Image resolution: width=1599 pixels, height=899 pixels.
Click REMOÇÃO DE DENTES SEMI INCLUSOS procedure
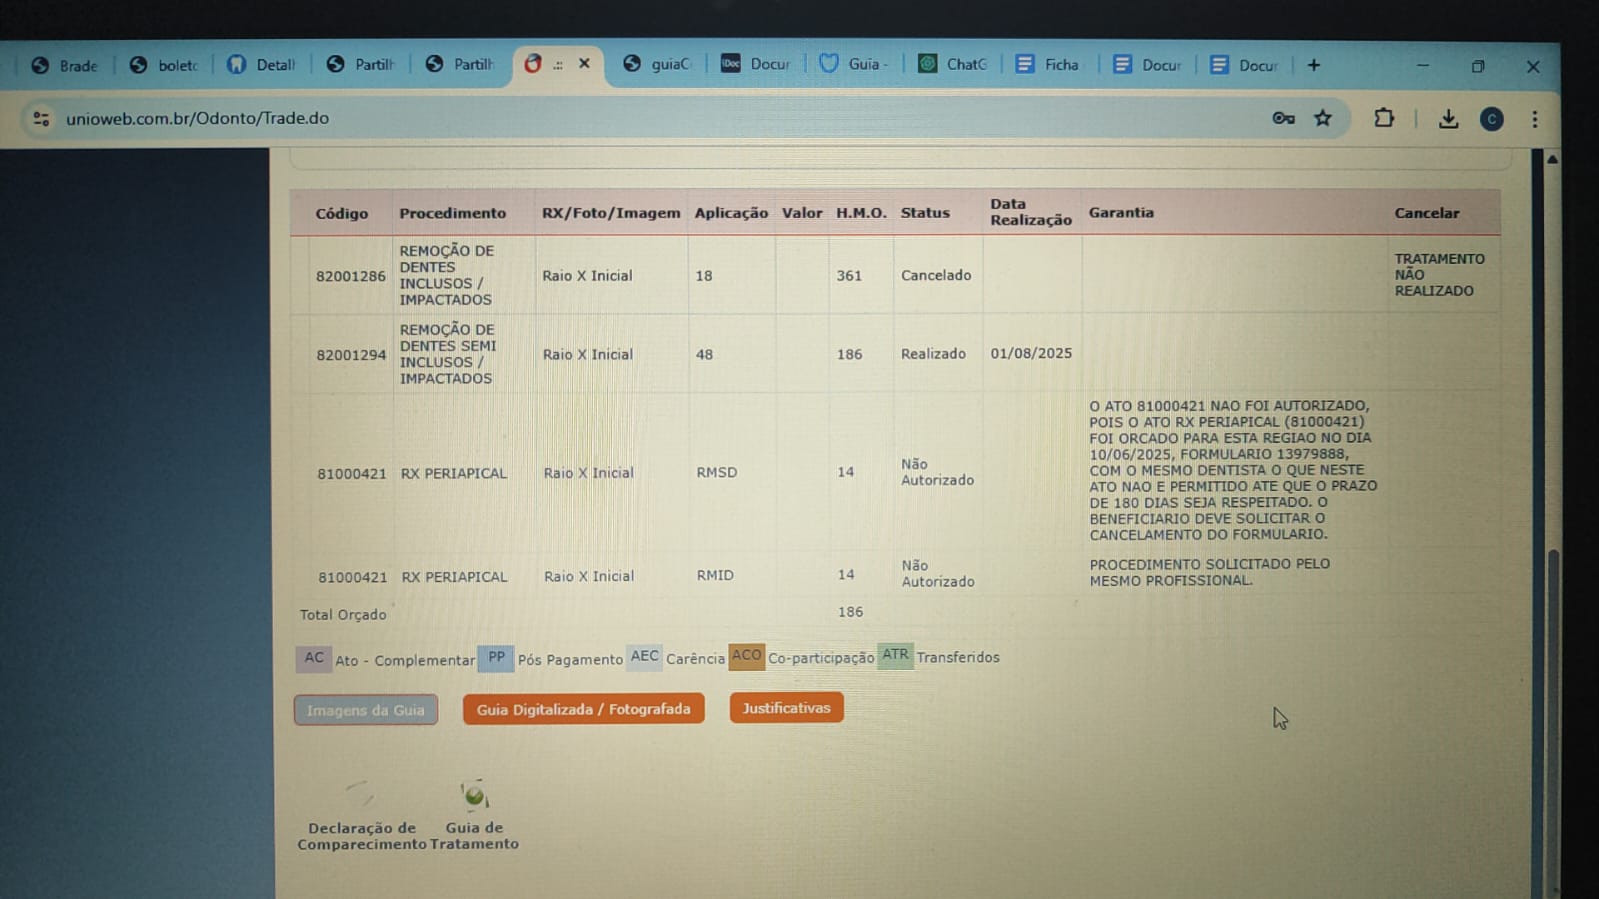448,354
